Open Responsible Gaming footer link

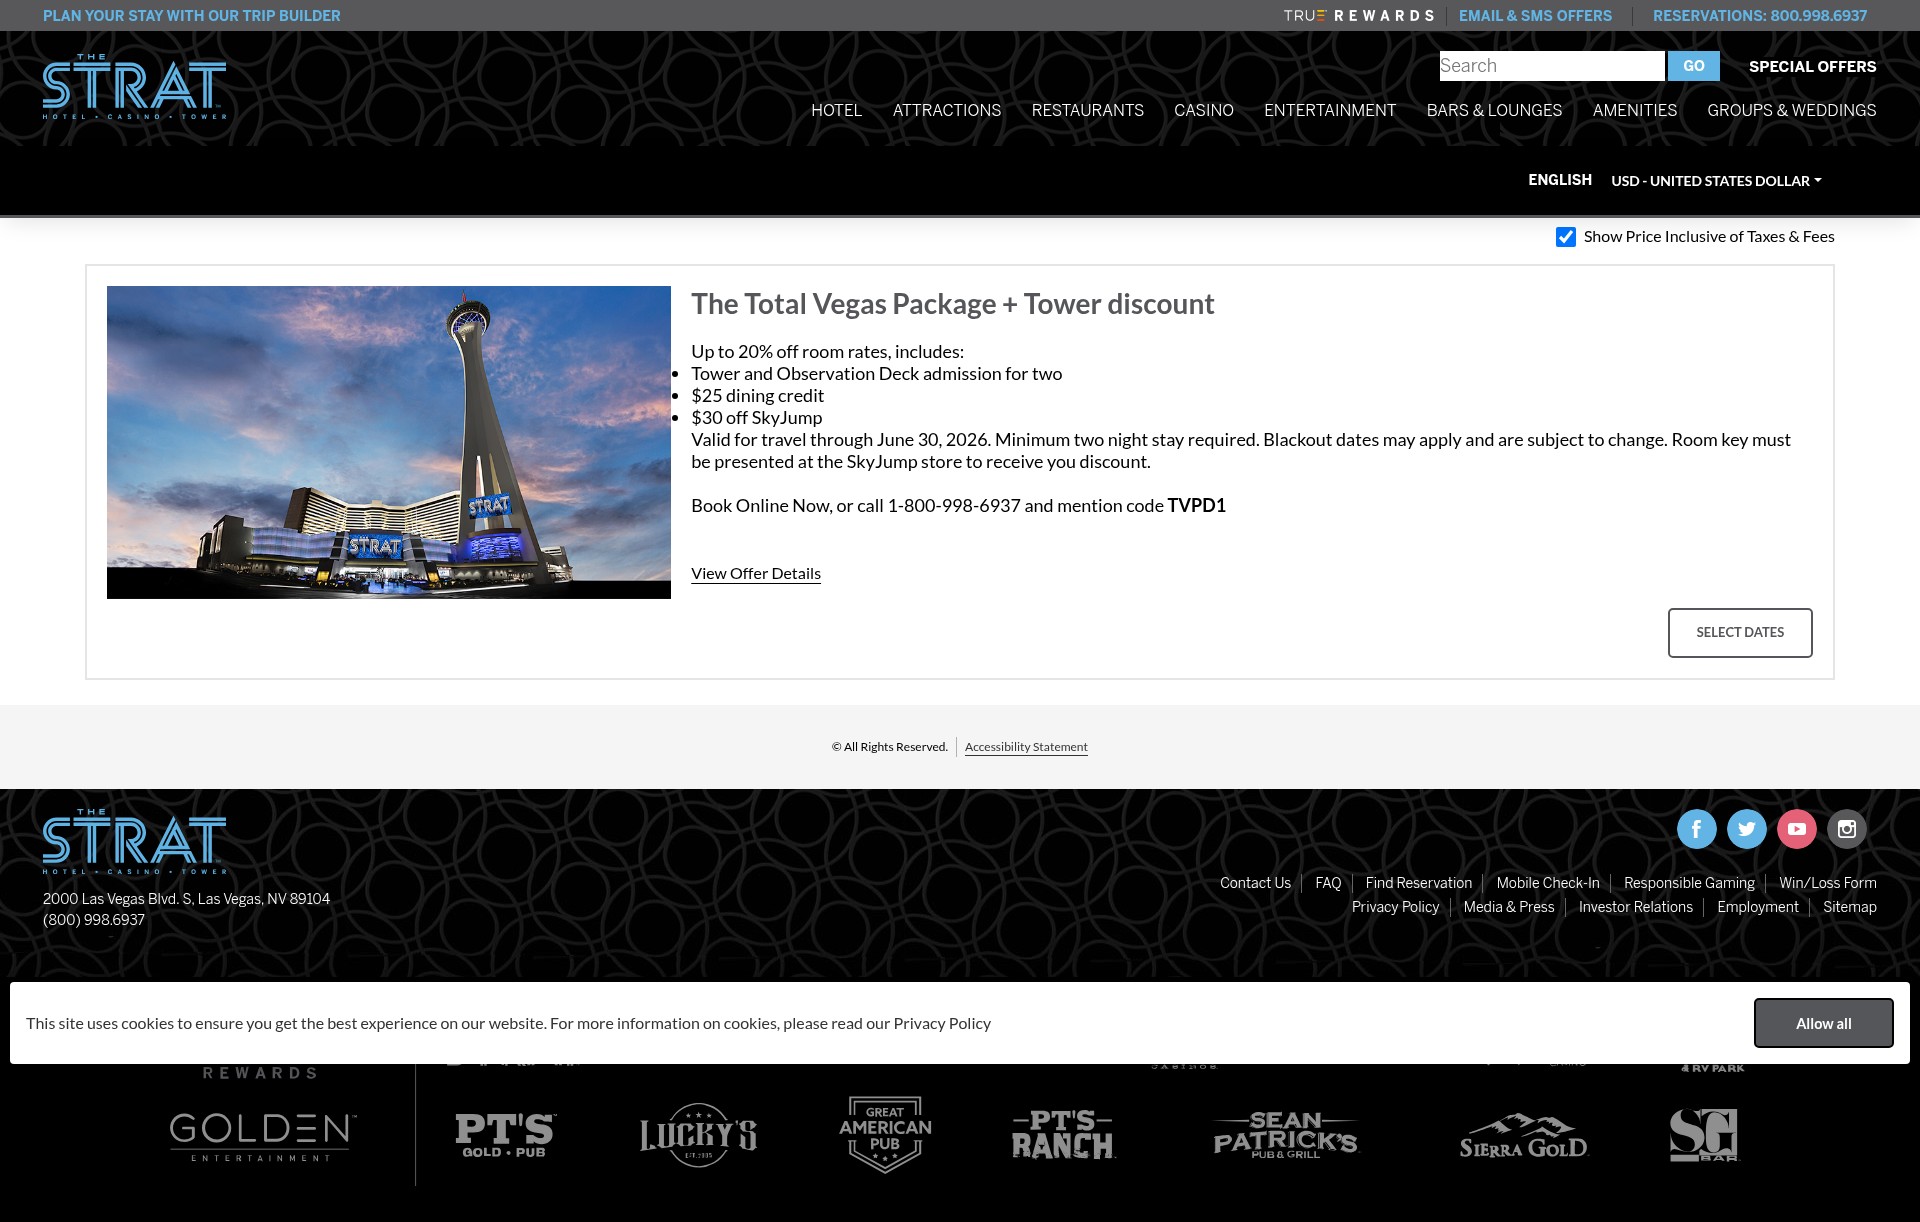pyautogui.click(x=1689, y=883)
